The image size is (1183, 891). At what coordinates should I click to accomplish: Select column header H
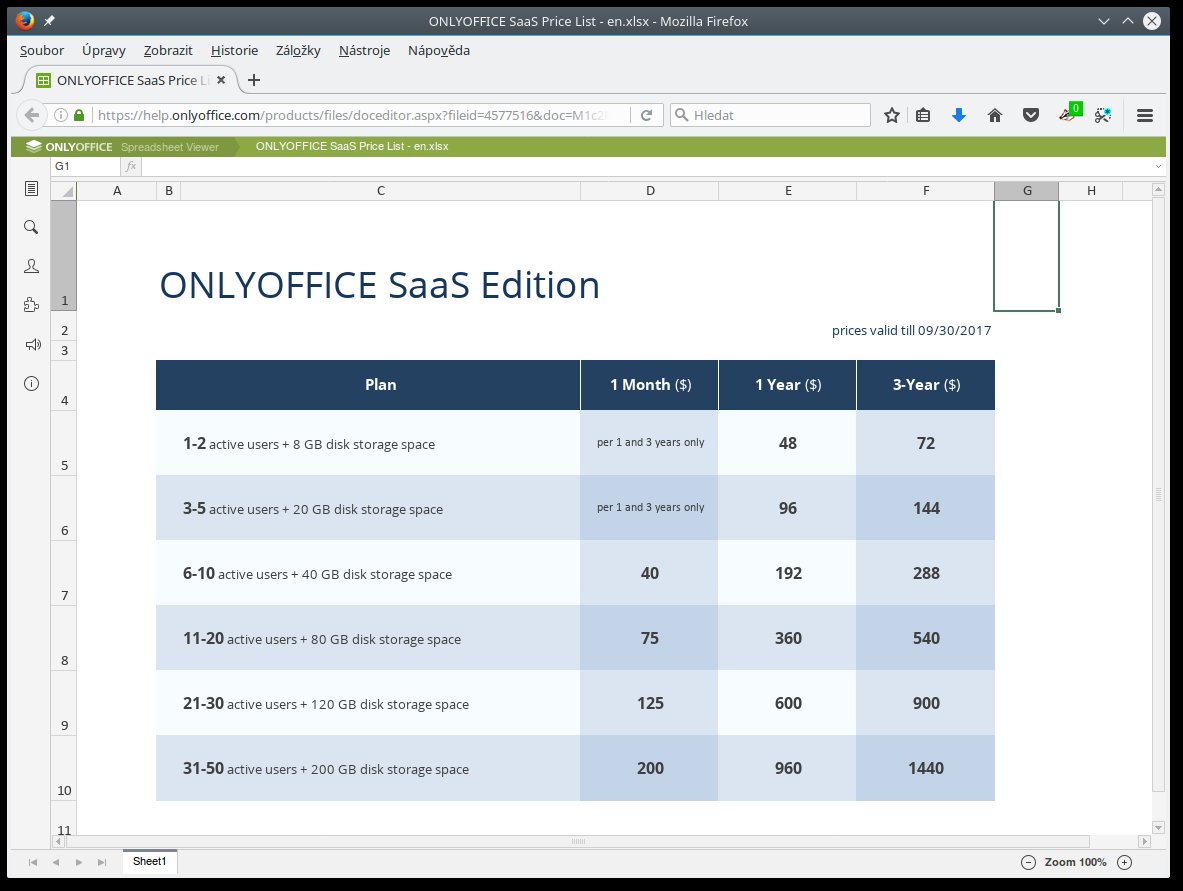coord(1091,191)
